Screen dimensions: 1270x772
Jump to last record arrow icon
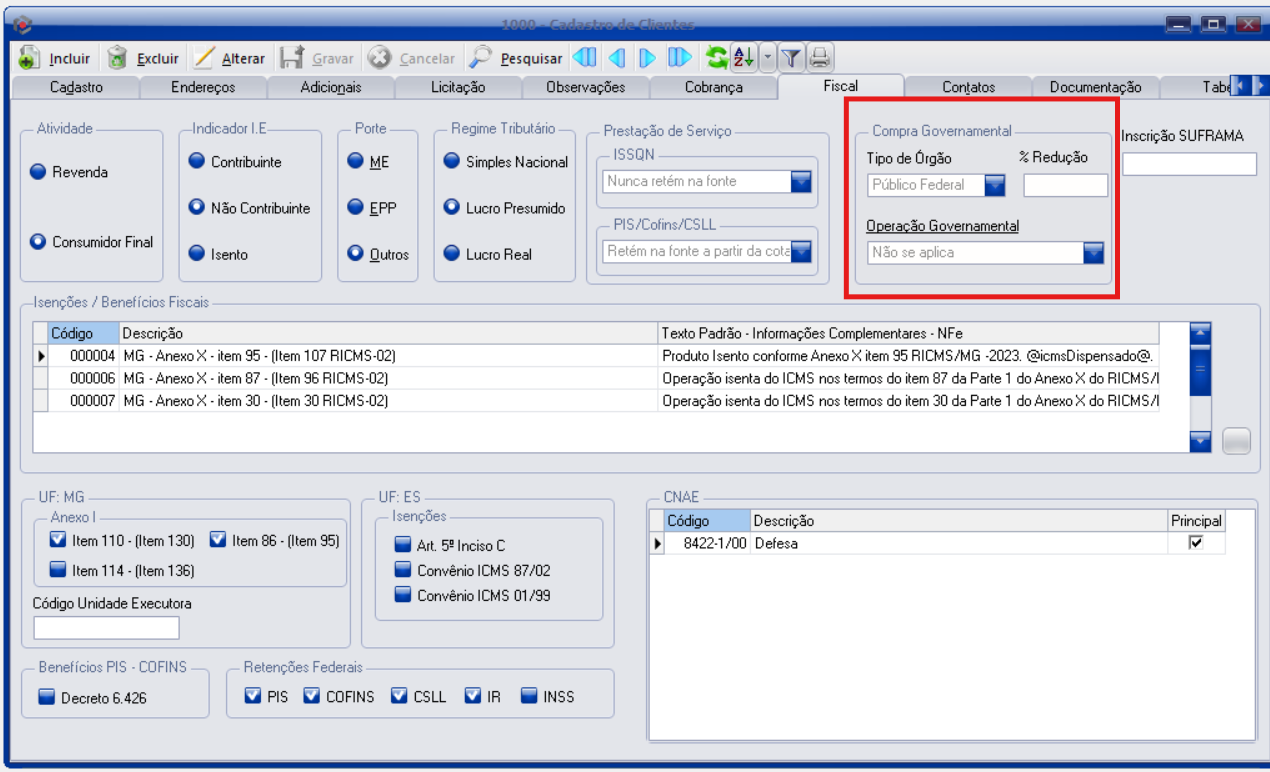click(x=680, y=58)
